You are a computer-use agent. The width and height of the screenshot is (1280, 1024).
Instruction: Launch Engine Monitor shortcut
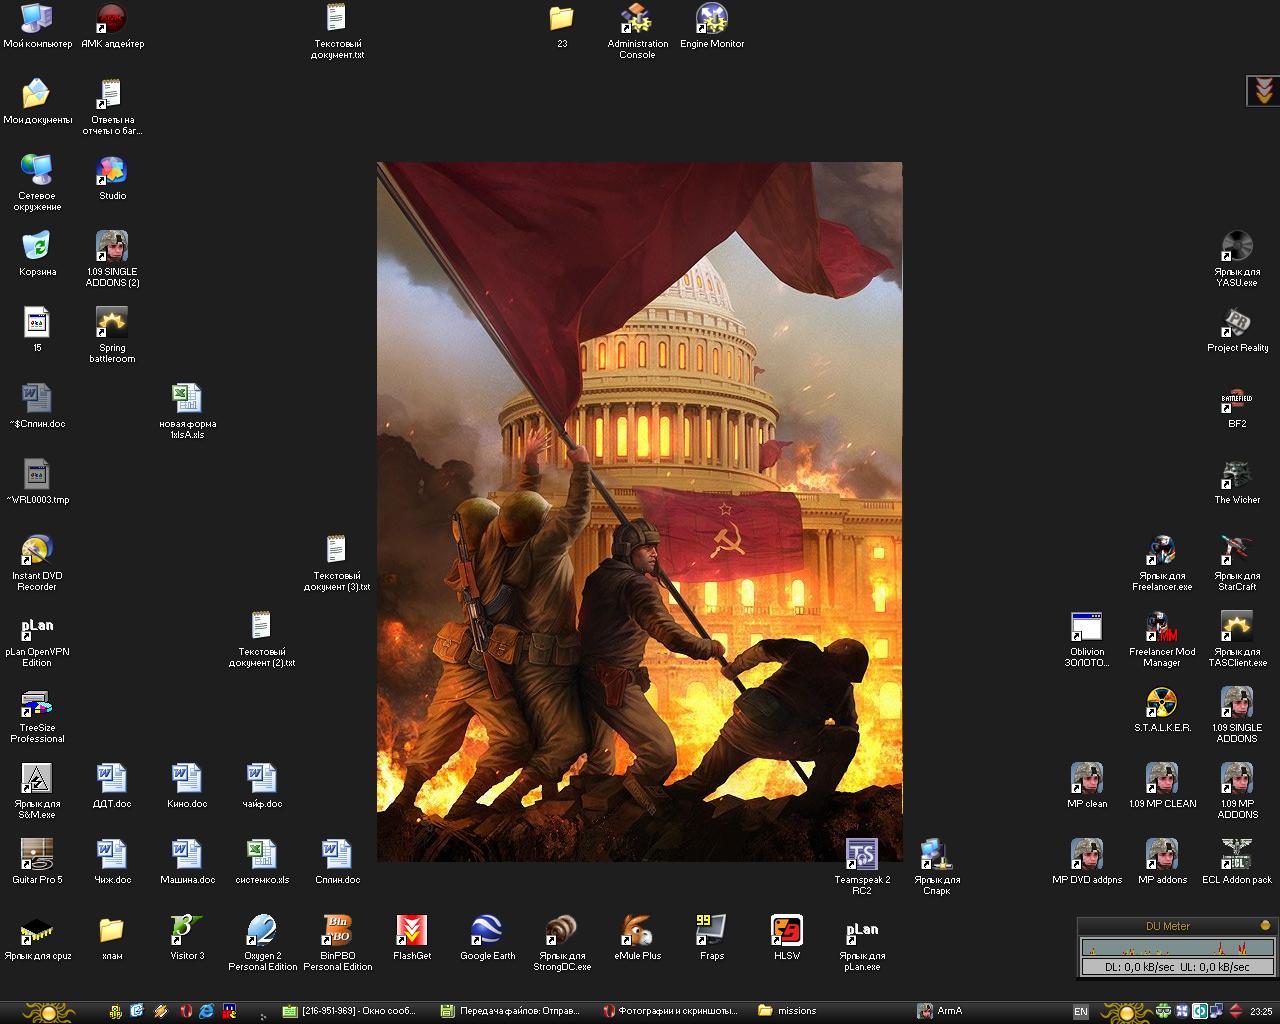(x=712, y=28)
